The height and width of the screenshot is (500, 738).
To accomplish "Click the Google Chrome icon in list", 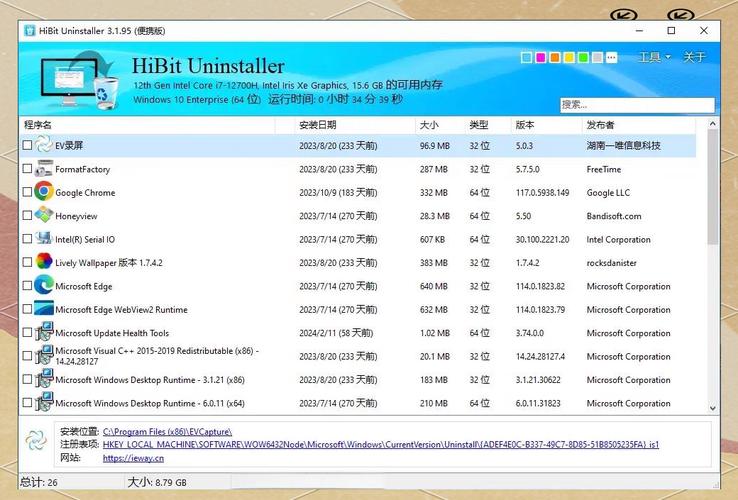I will tap(44, 192).
